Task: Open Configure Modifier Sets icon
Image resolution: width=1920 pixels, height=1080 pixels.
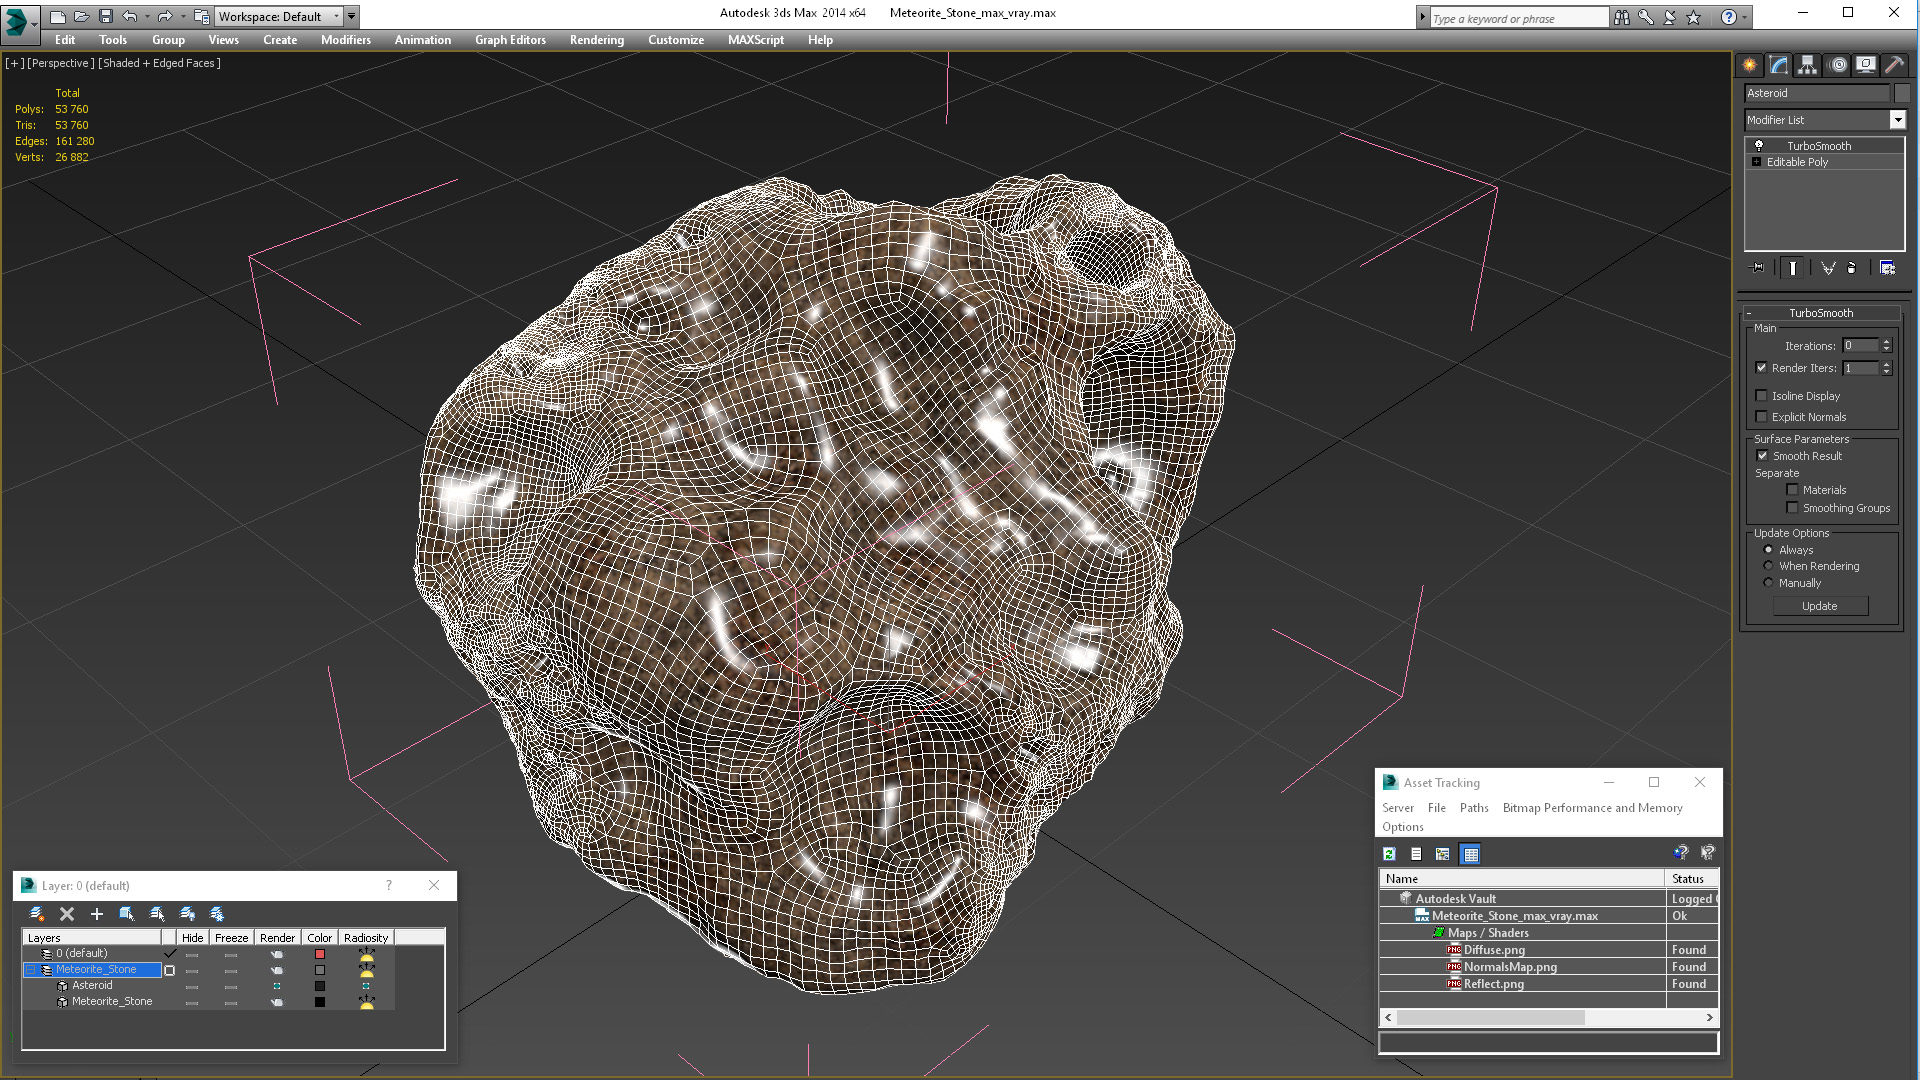Action: click(1887, 268)
